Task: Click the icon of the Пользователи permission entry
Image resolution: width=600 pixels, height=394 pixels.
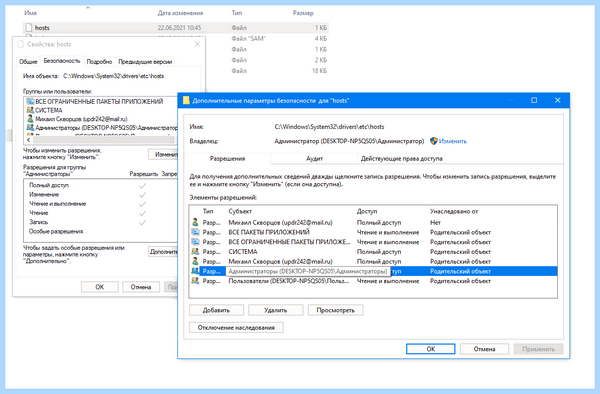Action: pyautogui.click(x=195, y=281)
